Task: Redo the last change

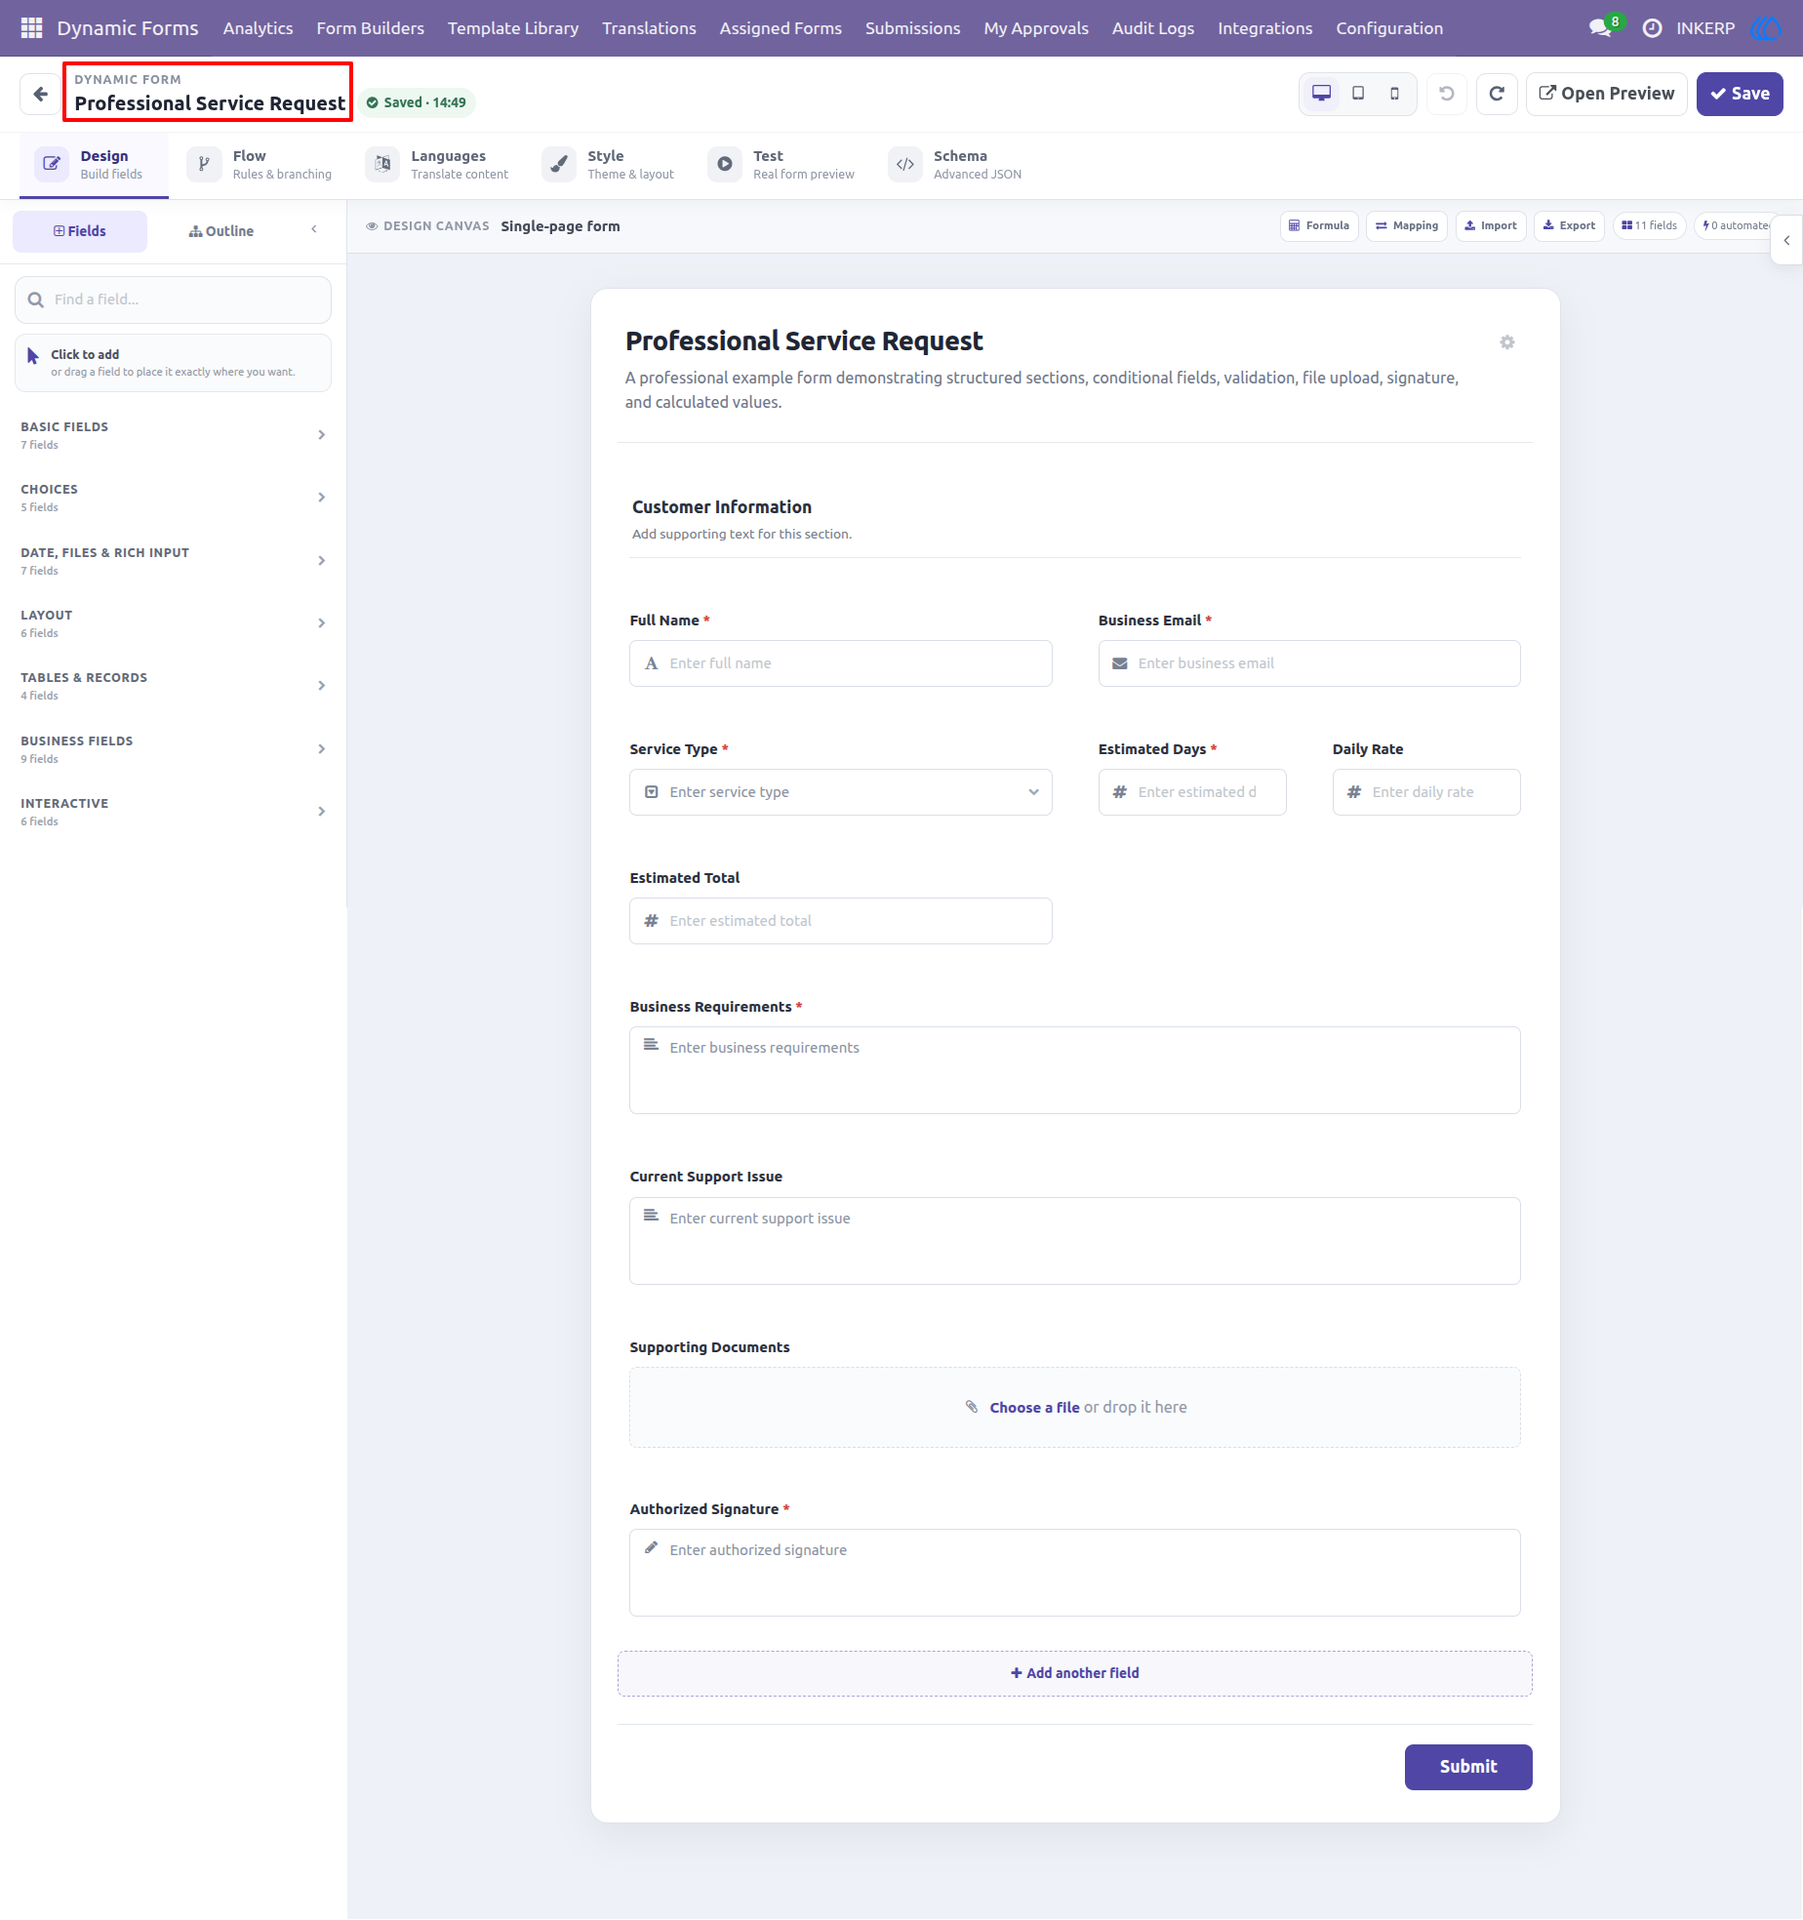Action: tap(1496, 94)
